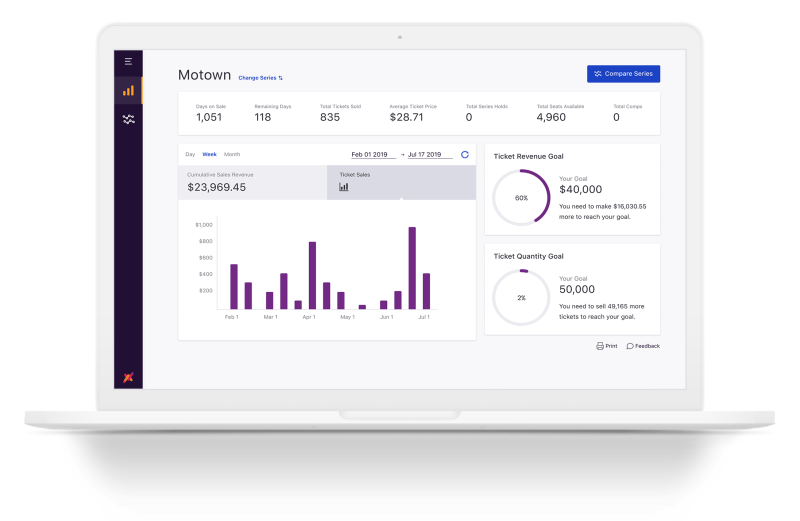The height and width of the screenshot is (521, 800).
Task: Switch chart view to Week
Action: (210, 154)
